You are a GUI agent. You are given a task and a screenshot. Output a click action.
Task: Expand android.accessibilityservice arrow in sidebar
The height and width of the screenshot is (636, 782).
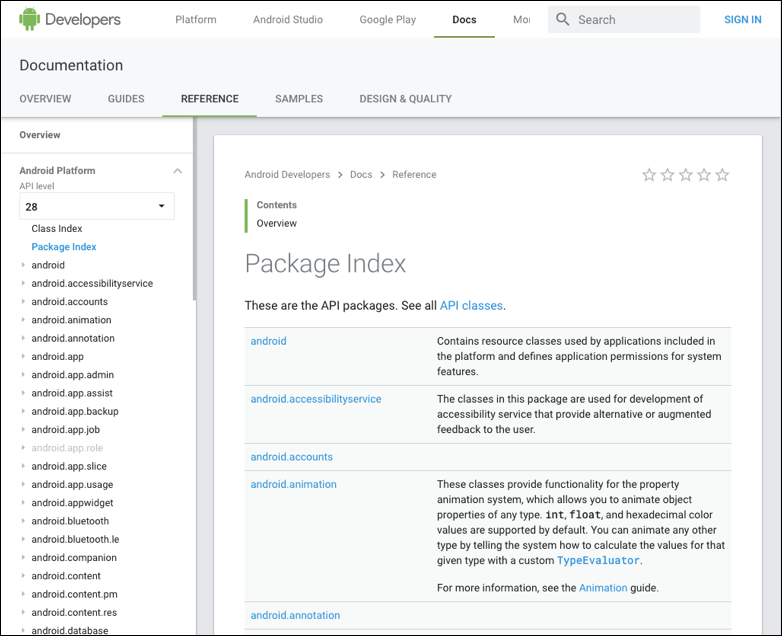coord(23,283)
